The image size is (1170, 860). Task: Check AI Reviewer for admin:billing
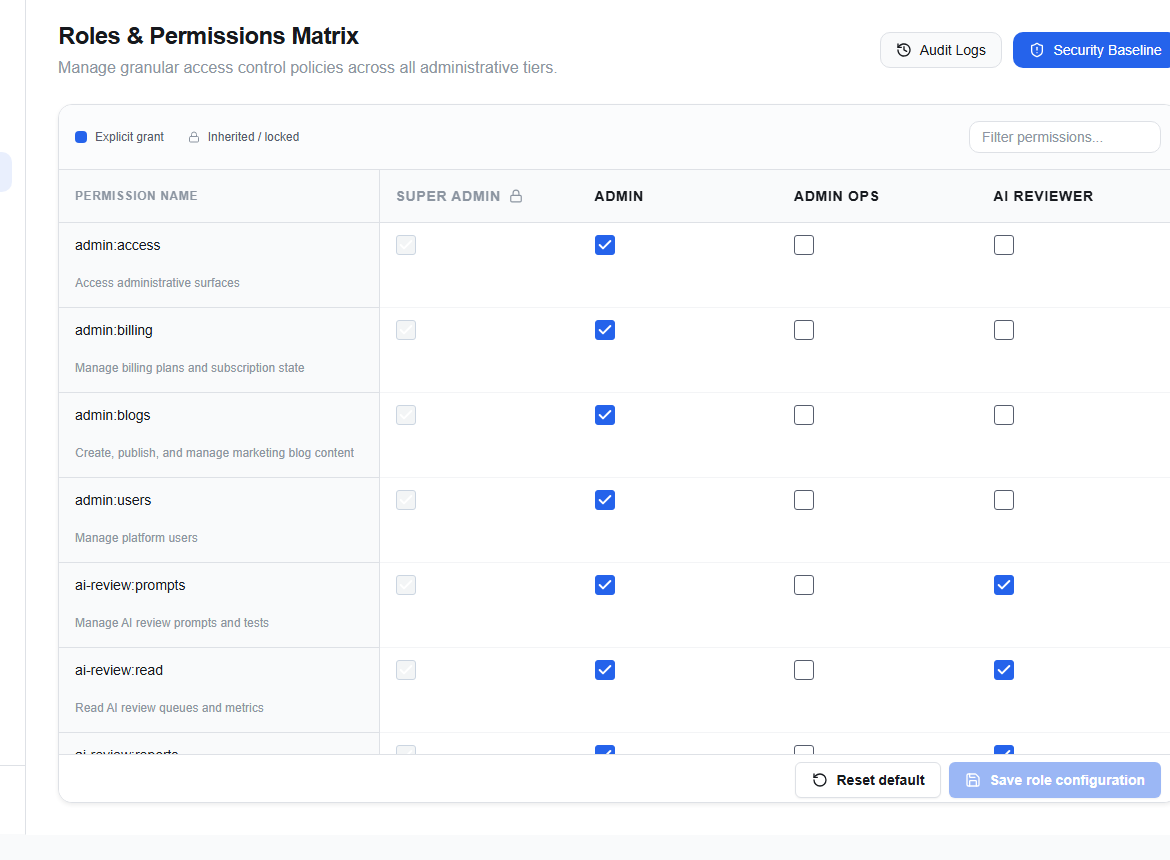pos(1004,330)
